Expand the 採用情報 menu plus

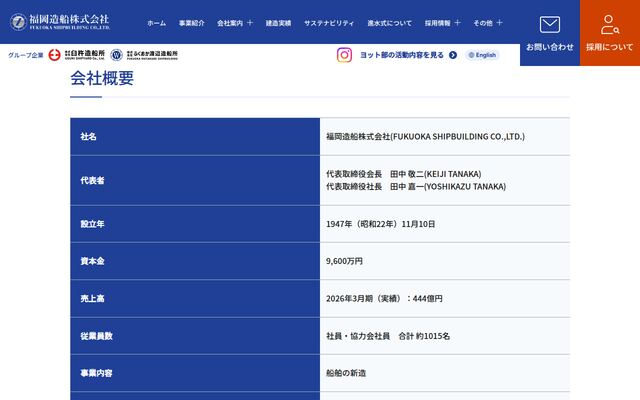tap(457, 23)
